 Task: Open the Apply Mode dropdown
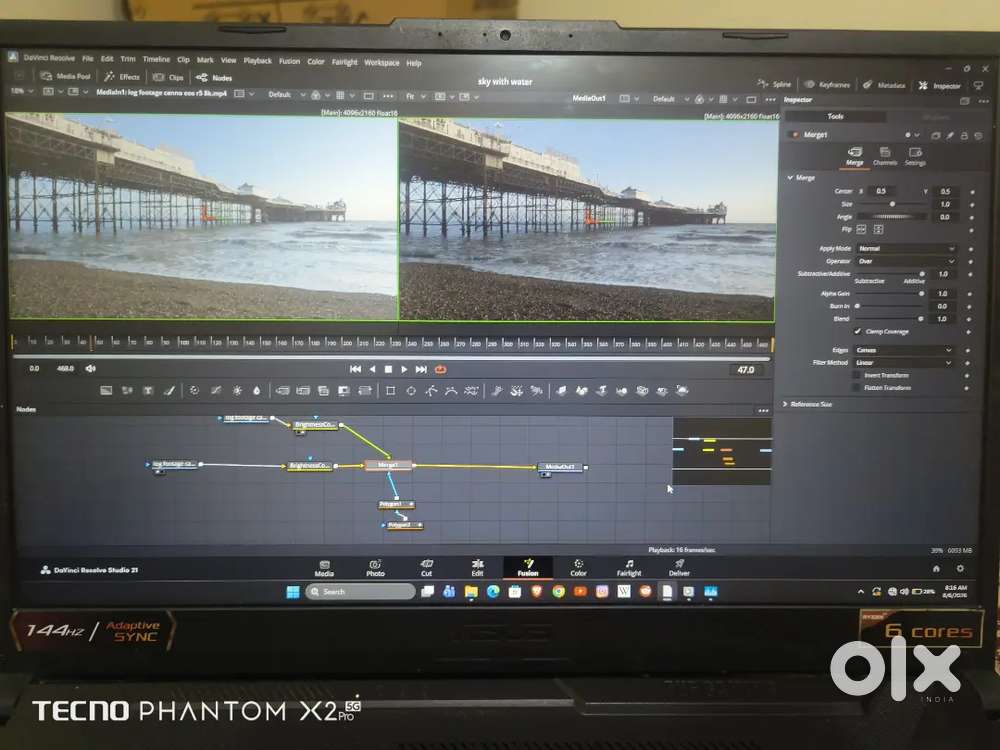(906, 248)
